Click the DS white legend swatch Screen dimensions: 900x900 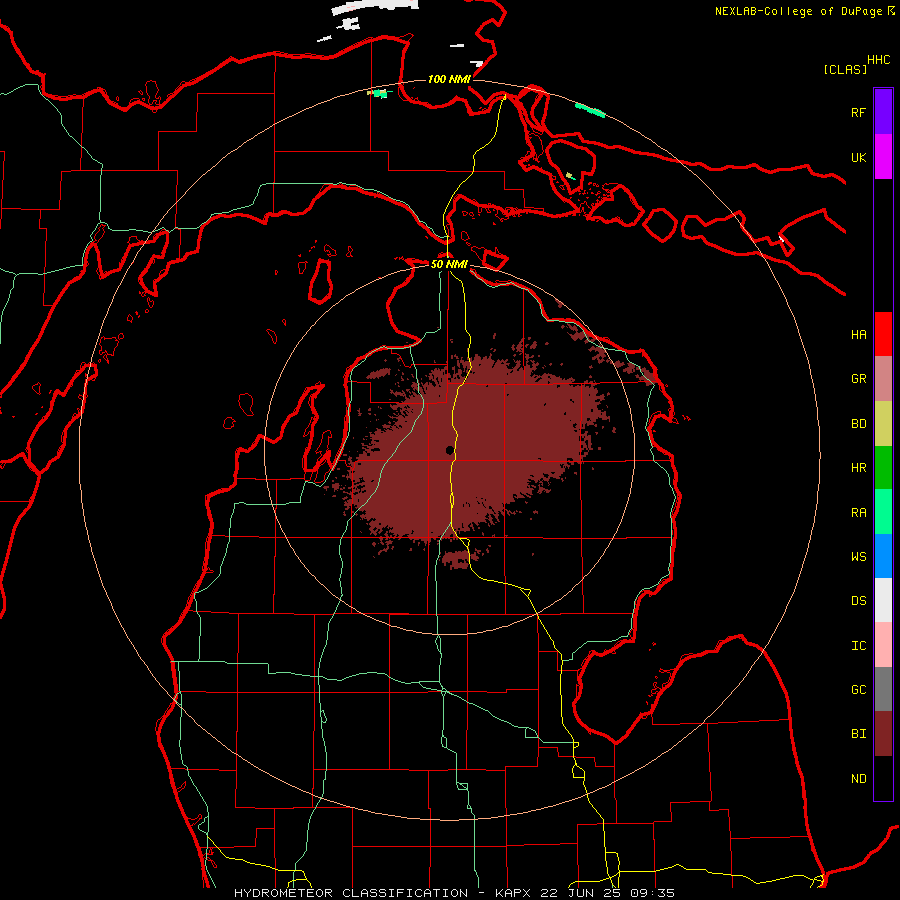click(x=883, y=600)
